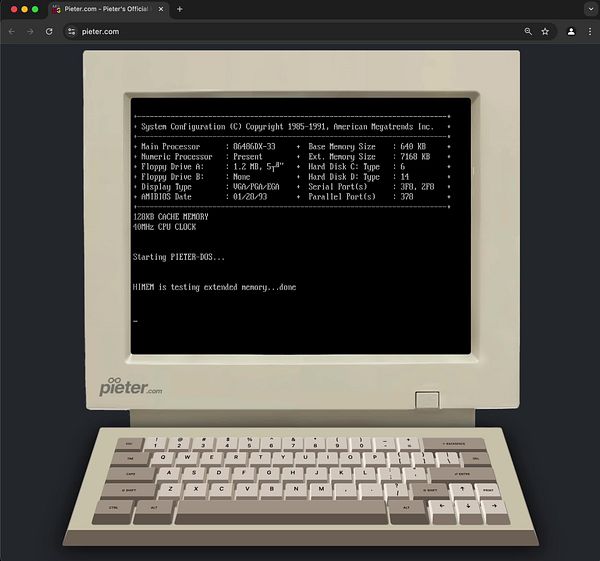Click the pieter.com logo on the monitor
Screen dimensions: 600x561
130,387
